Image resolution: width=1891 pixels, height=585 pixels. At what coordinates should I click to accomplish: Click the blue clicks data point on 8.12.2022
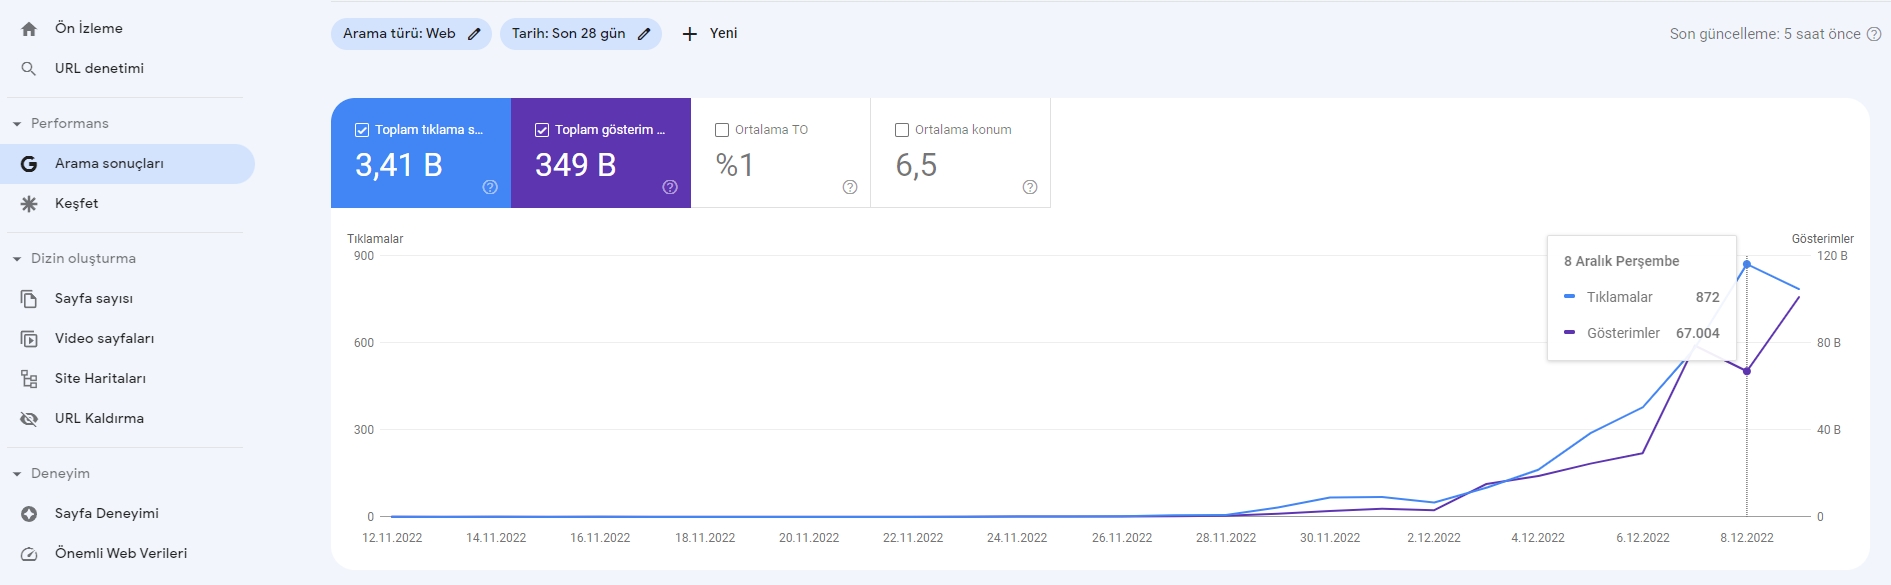[x=1747, y=264]
